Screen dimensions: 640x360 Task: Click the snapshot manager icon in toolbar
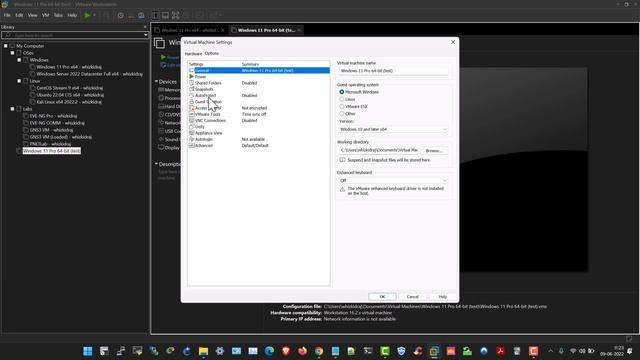pyautogui.click(x=141, y=16)
